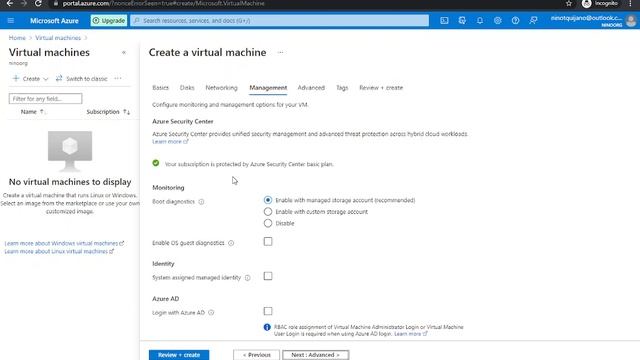The height and width of the screenshot is (360, 640).
Task: Open the Review + create tab
Action: pos(381,88)
